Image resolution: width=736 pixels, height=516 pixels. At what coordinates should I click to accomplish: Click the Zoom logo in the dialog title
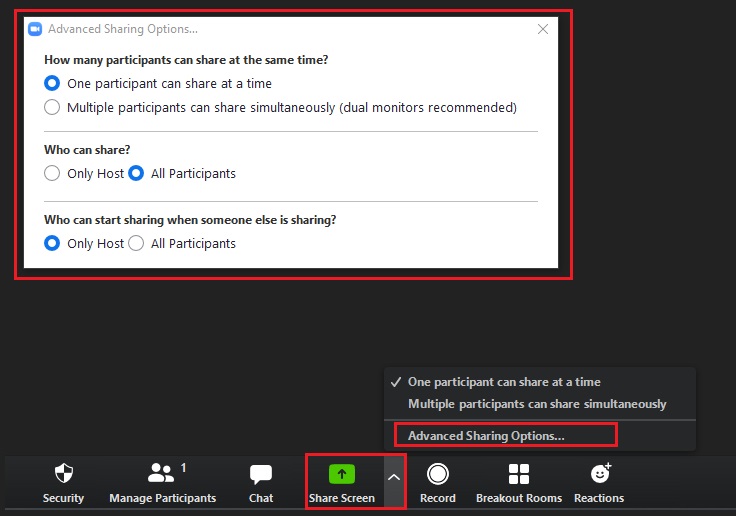pos(35,29)
